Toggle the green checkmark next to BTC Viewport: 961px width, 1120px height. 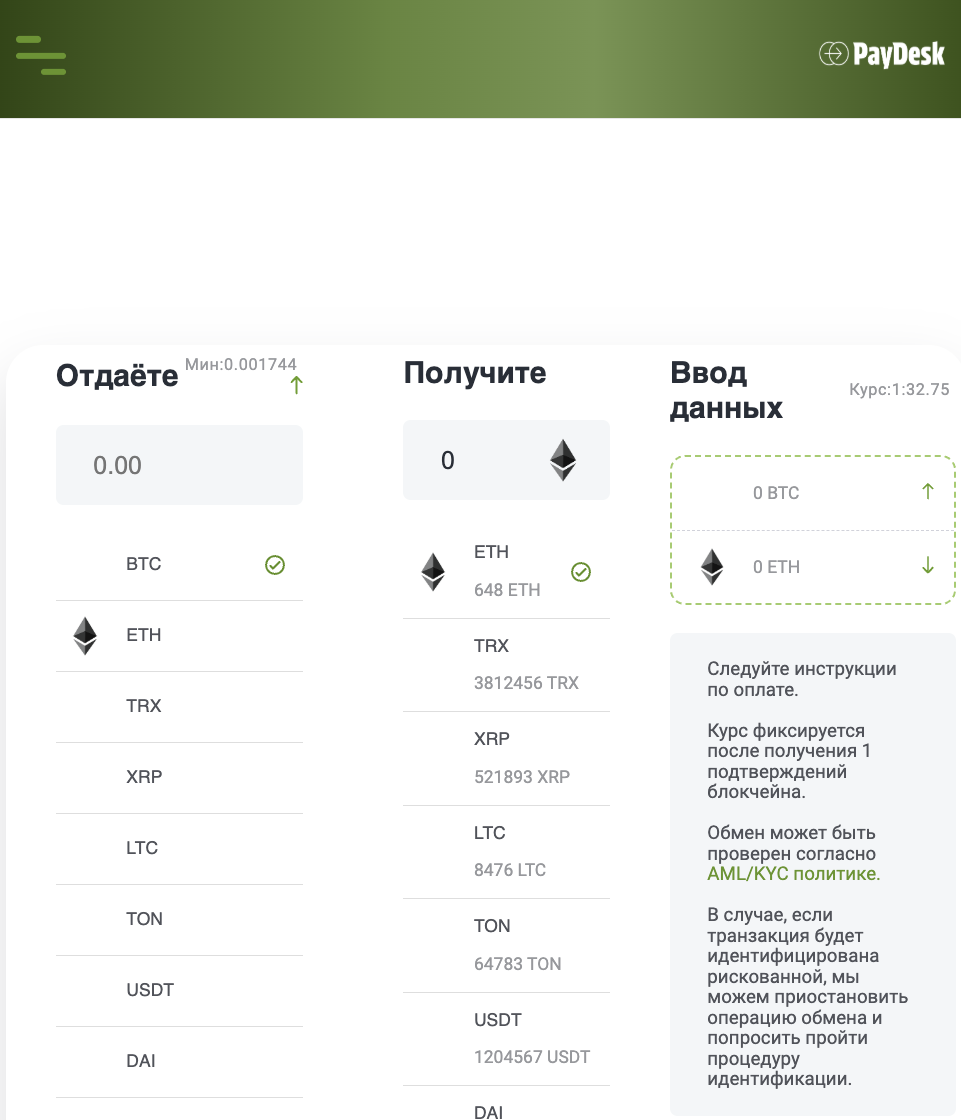[274, 565]
